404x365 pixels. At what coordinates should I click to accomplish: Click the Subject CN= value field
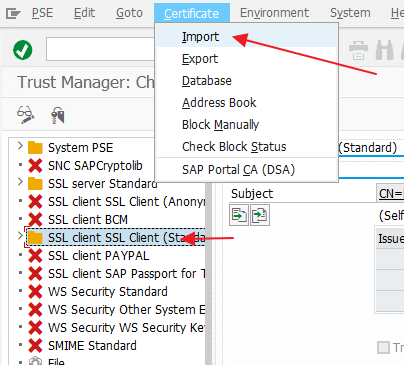click(x=390, y=193)
